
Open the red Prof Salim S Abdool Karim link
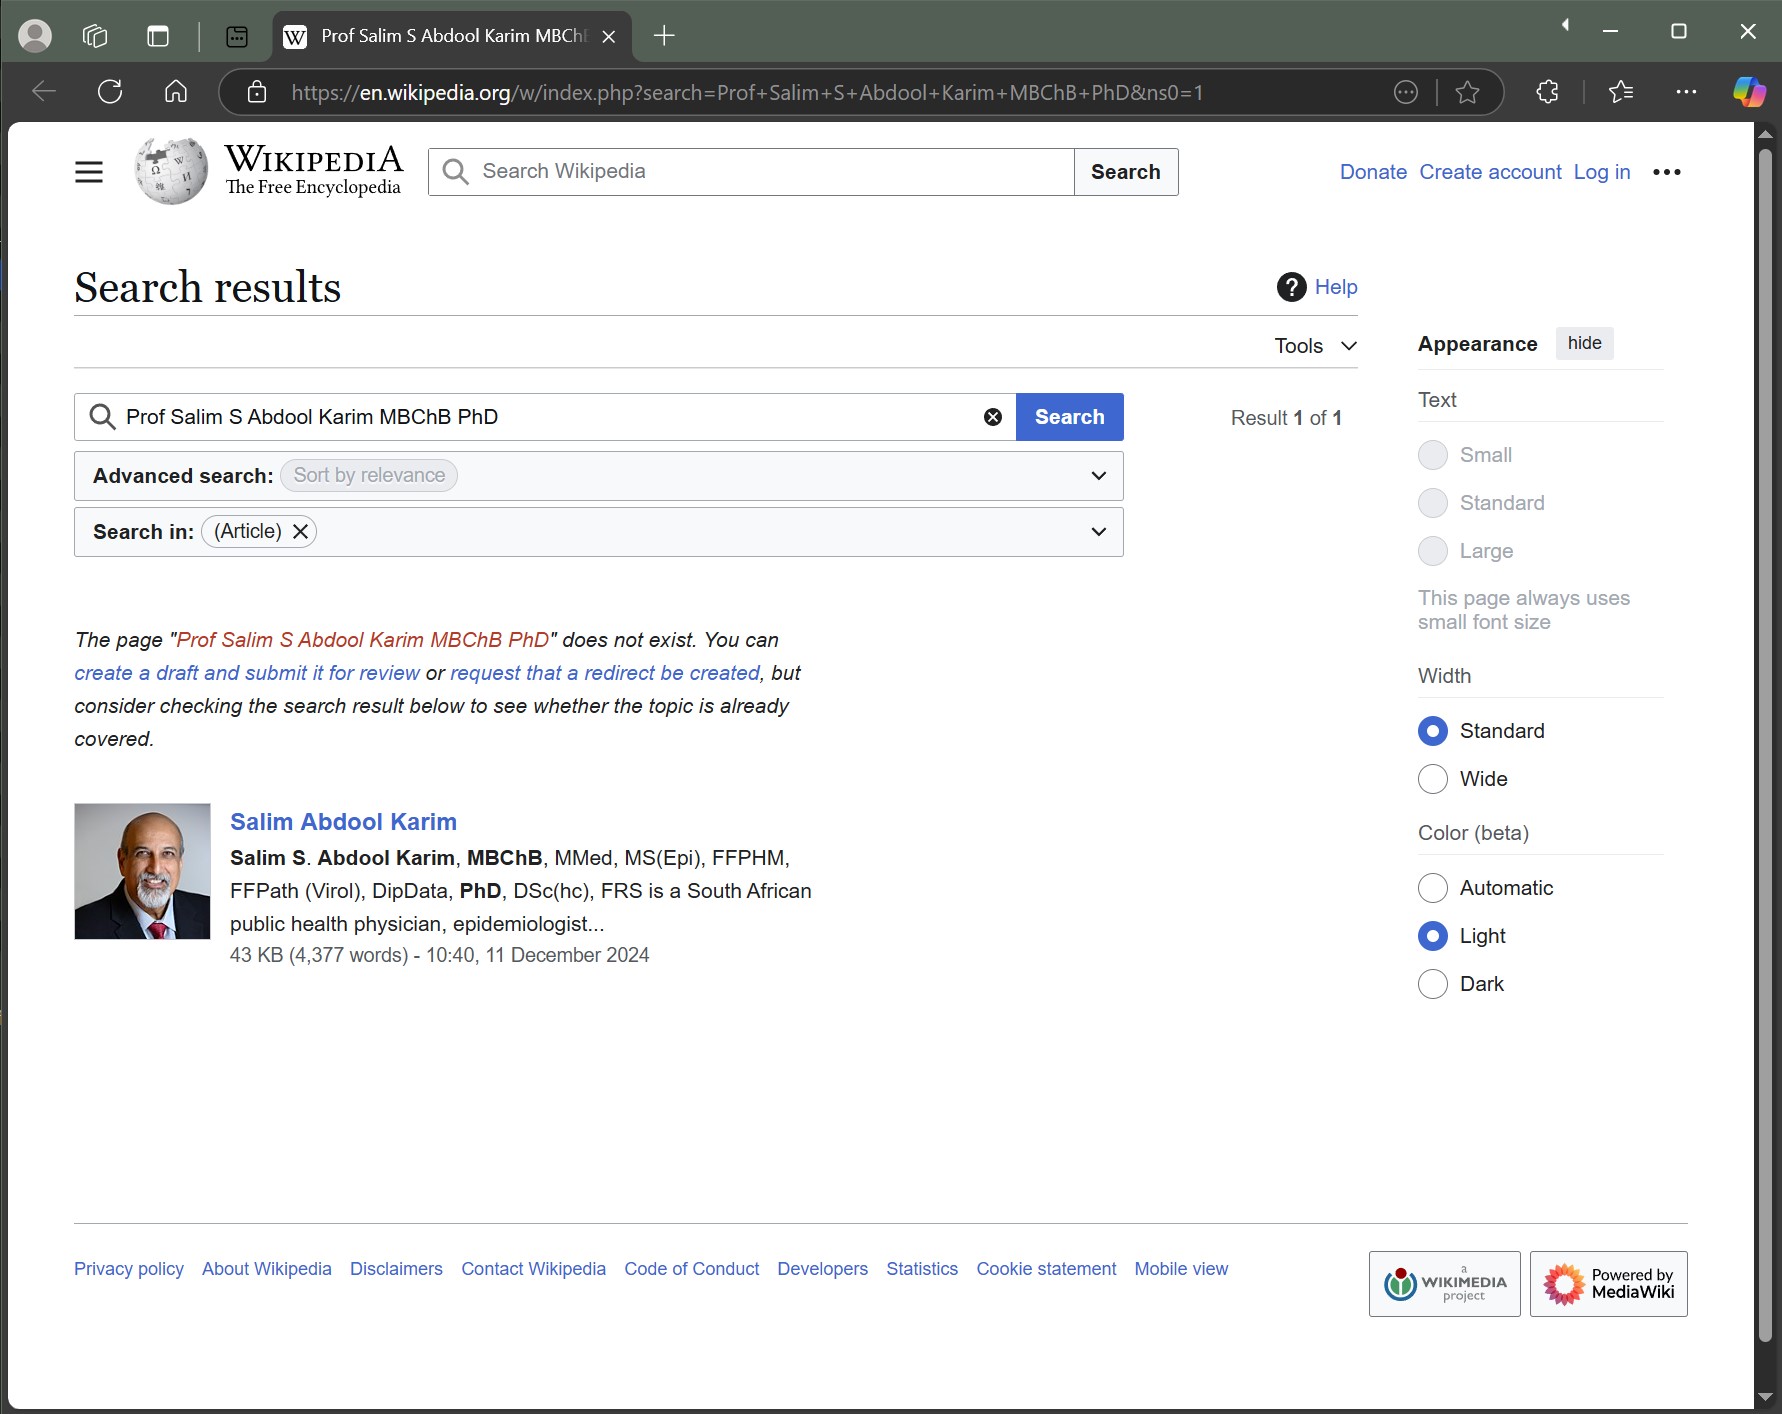pos(363,640)
